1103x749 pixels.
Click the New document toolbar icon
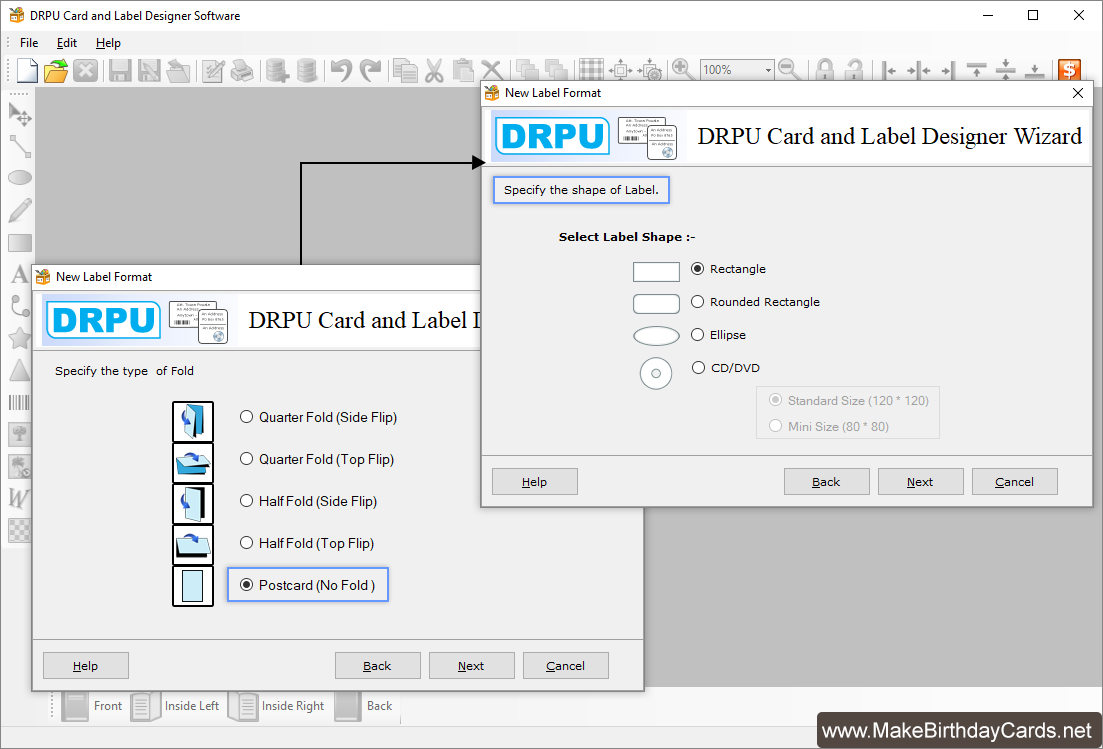27,70
